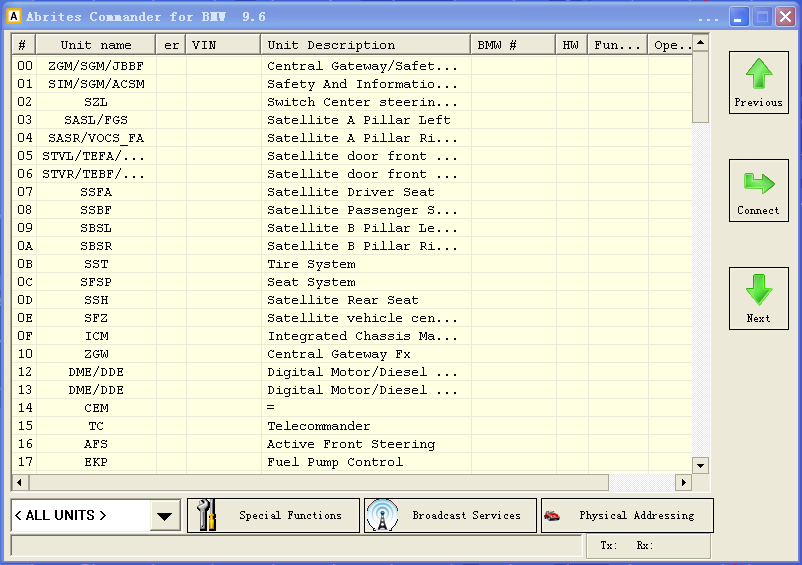
Task: Select the ZGW unit row
Action: pyautogui.click(x=352, y=354)
